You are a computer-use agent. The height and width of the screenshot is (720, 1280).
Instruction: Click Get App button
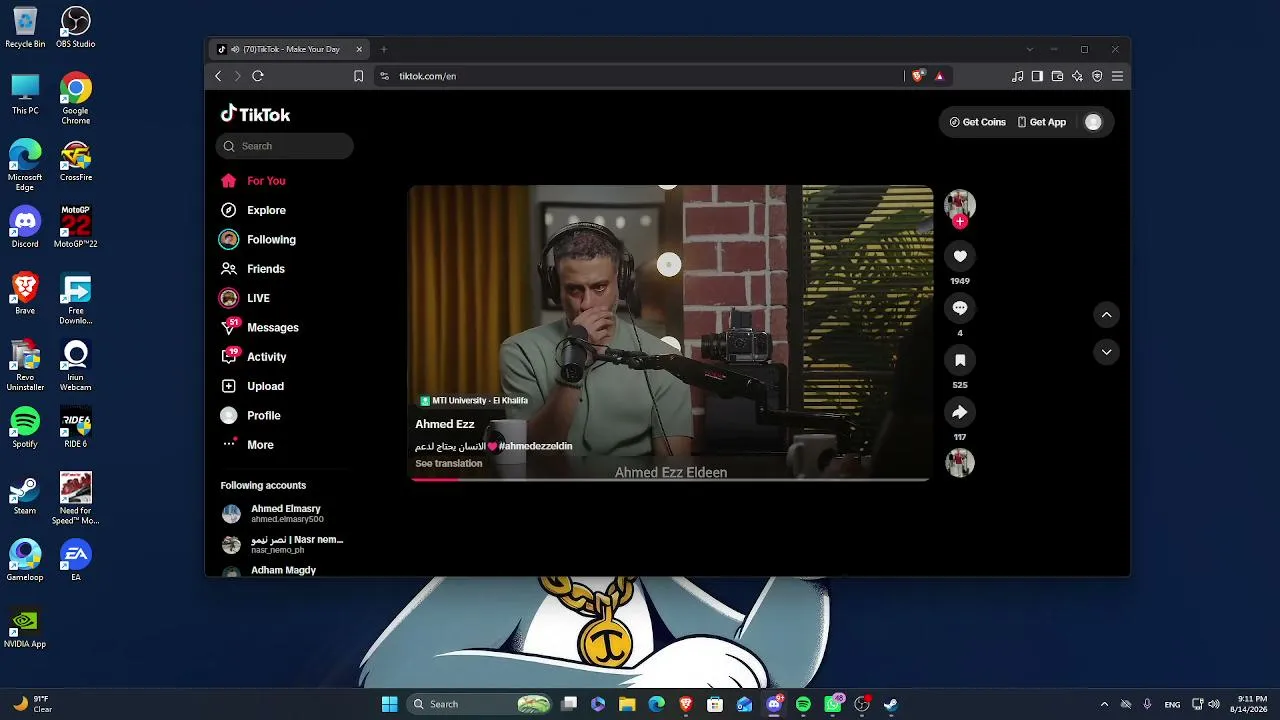point(1041,122)
